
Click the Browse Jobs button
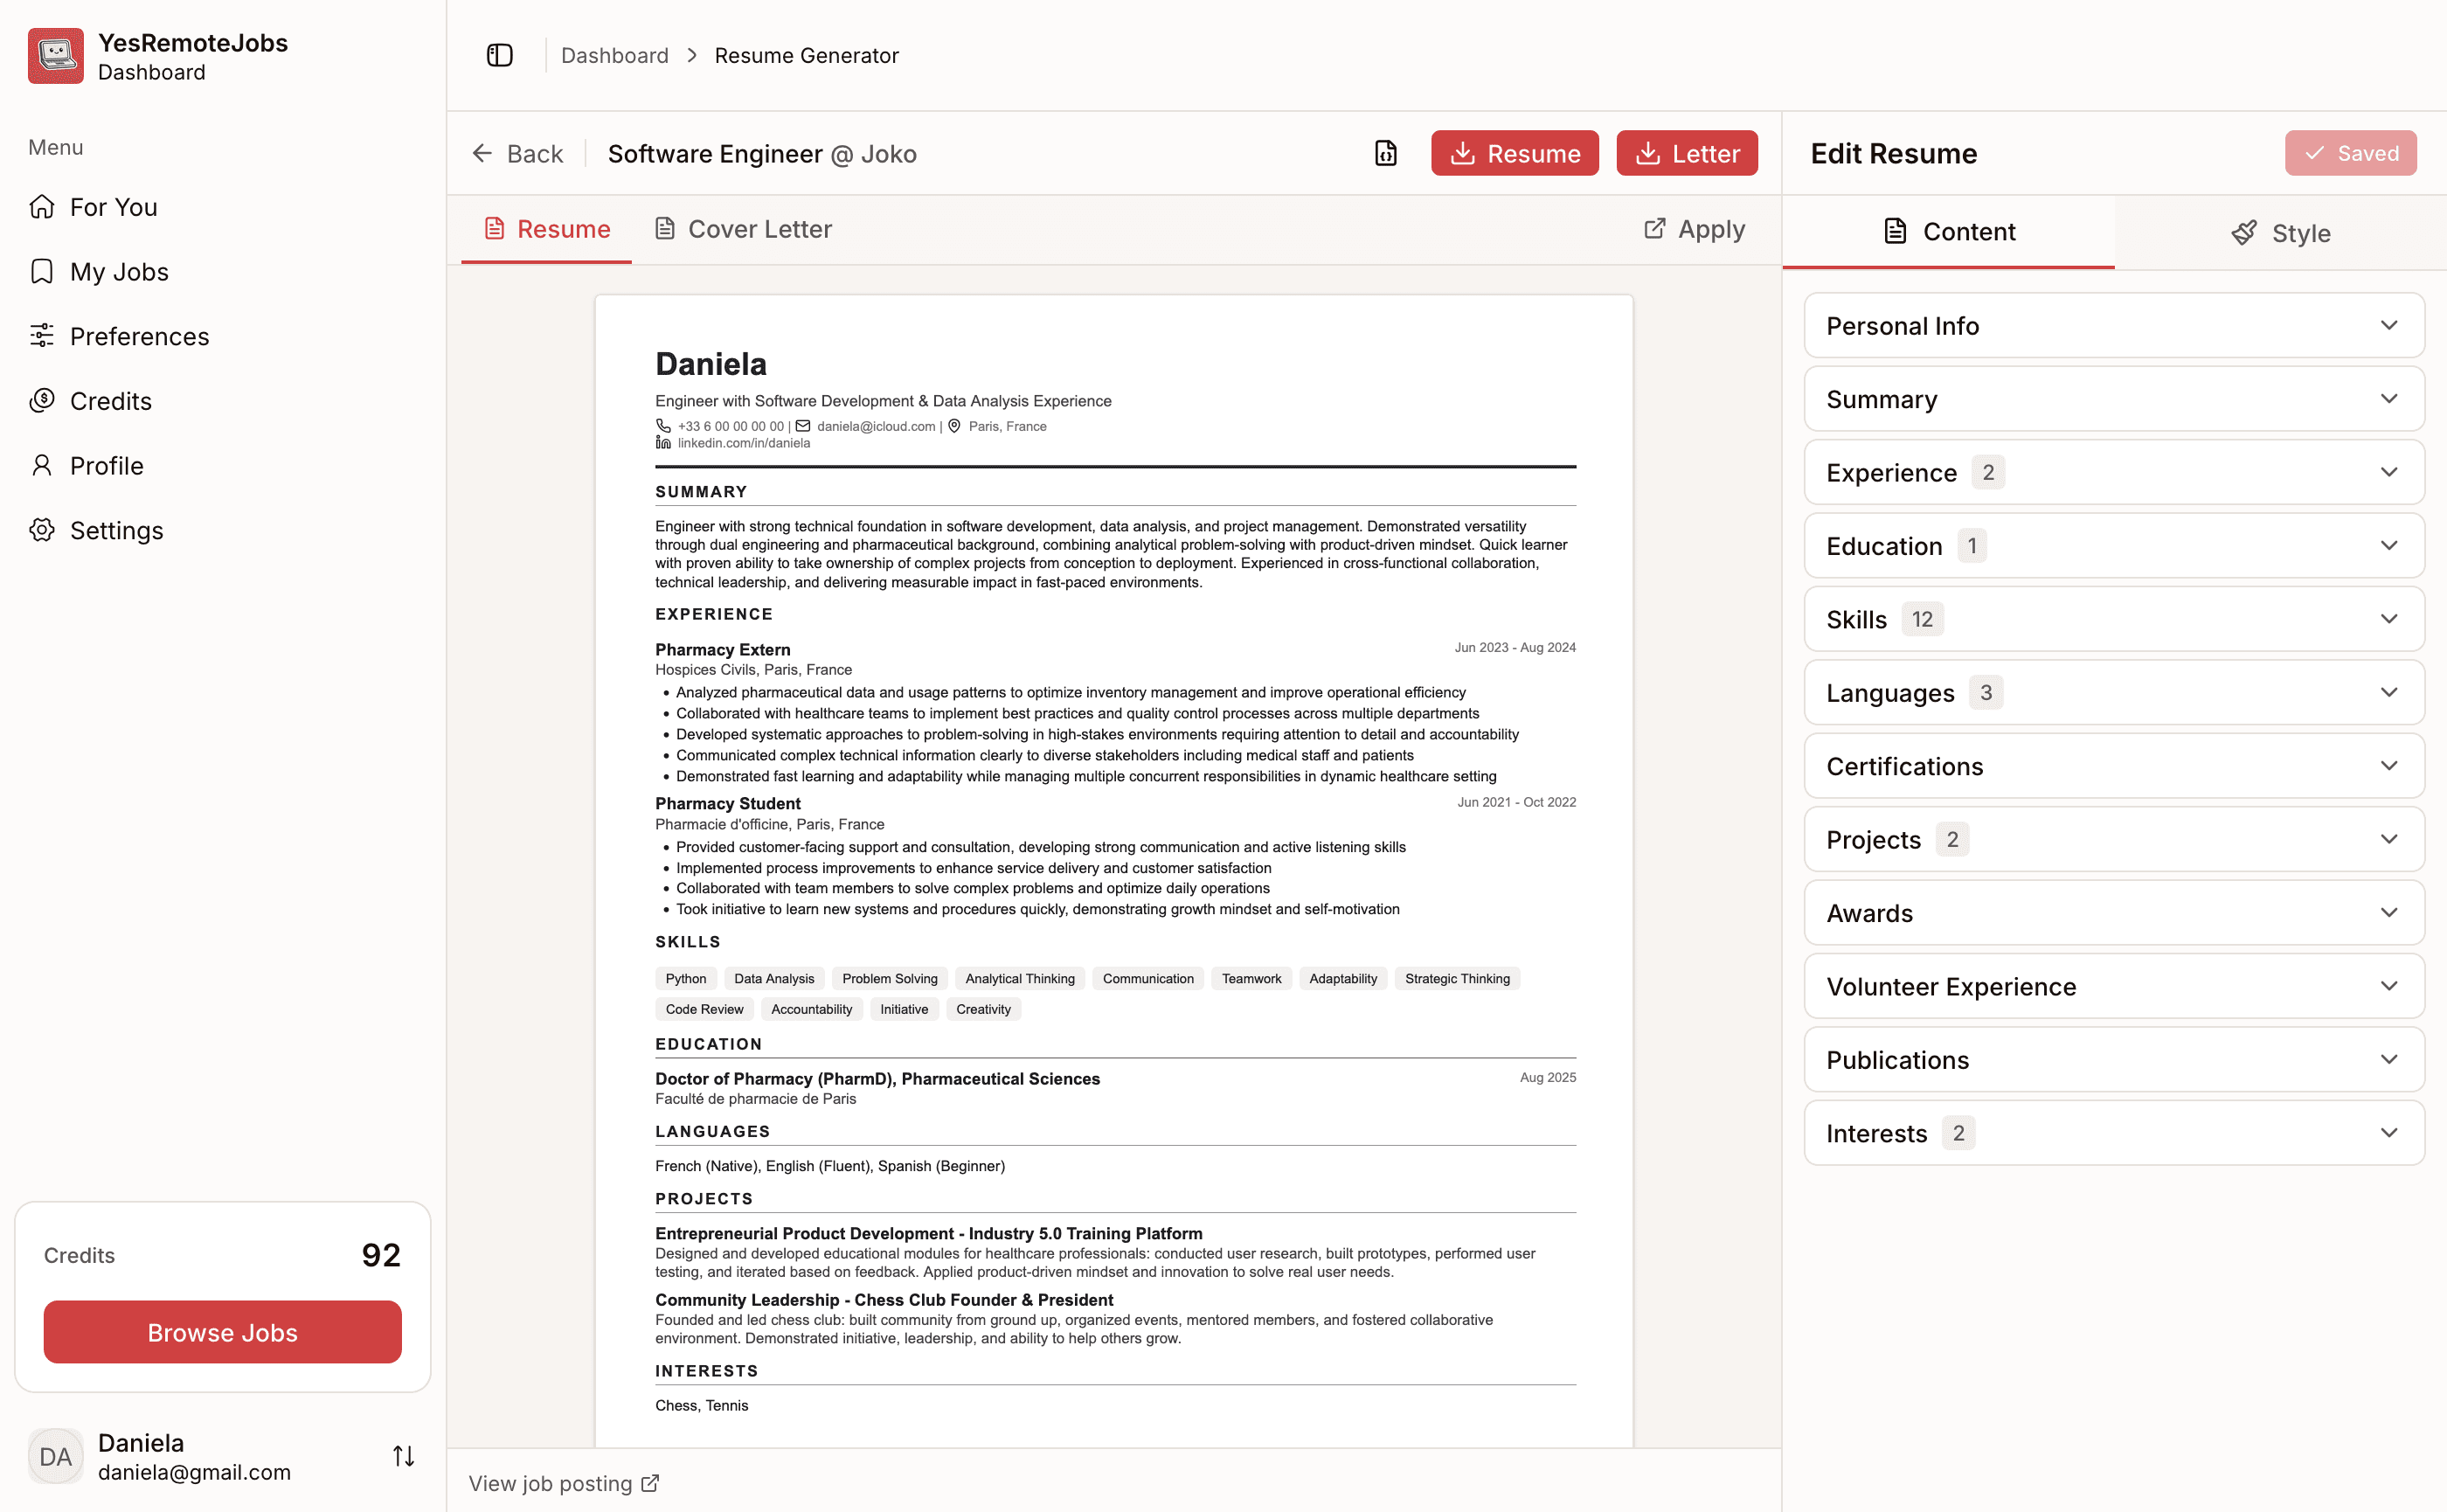click(x=222, y=1332)
